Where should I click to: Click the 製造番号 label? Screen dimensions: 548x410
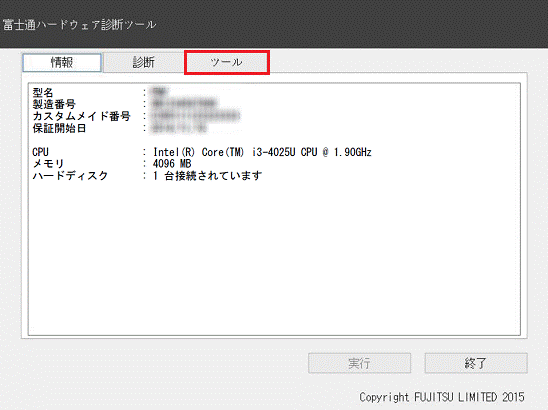click(x=54, y=104)
